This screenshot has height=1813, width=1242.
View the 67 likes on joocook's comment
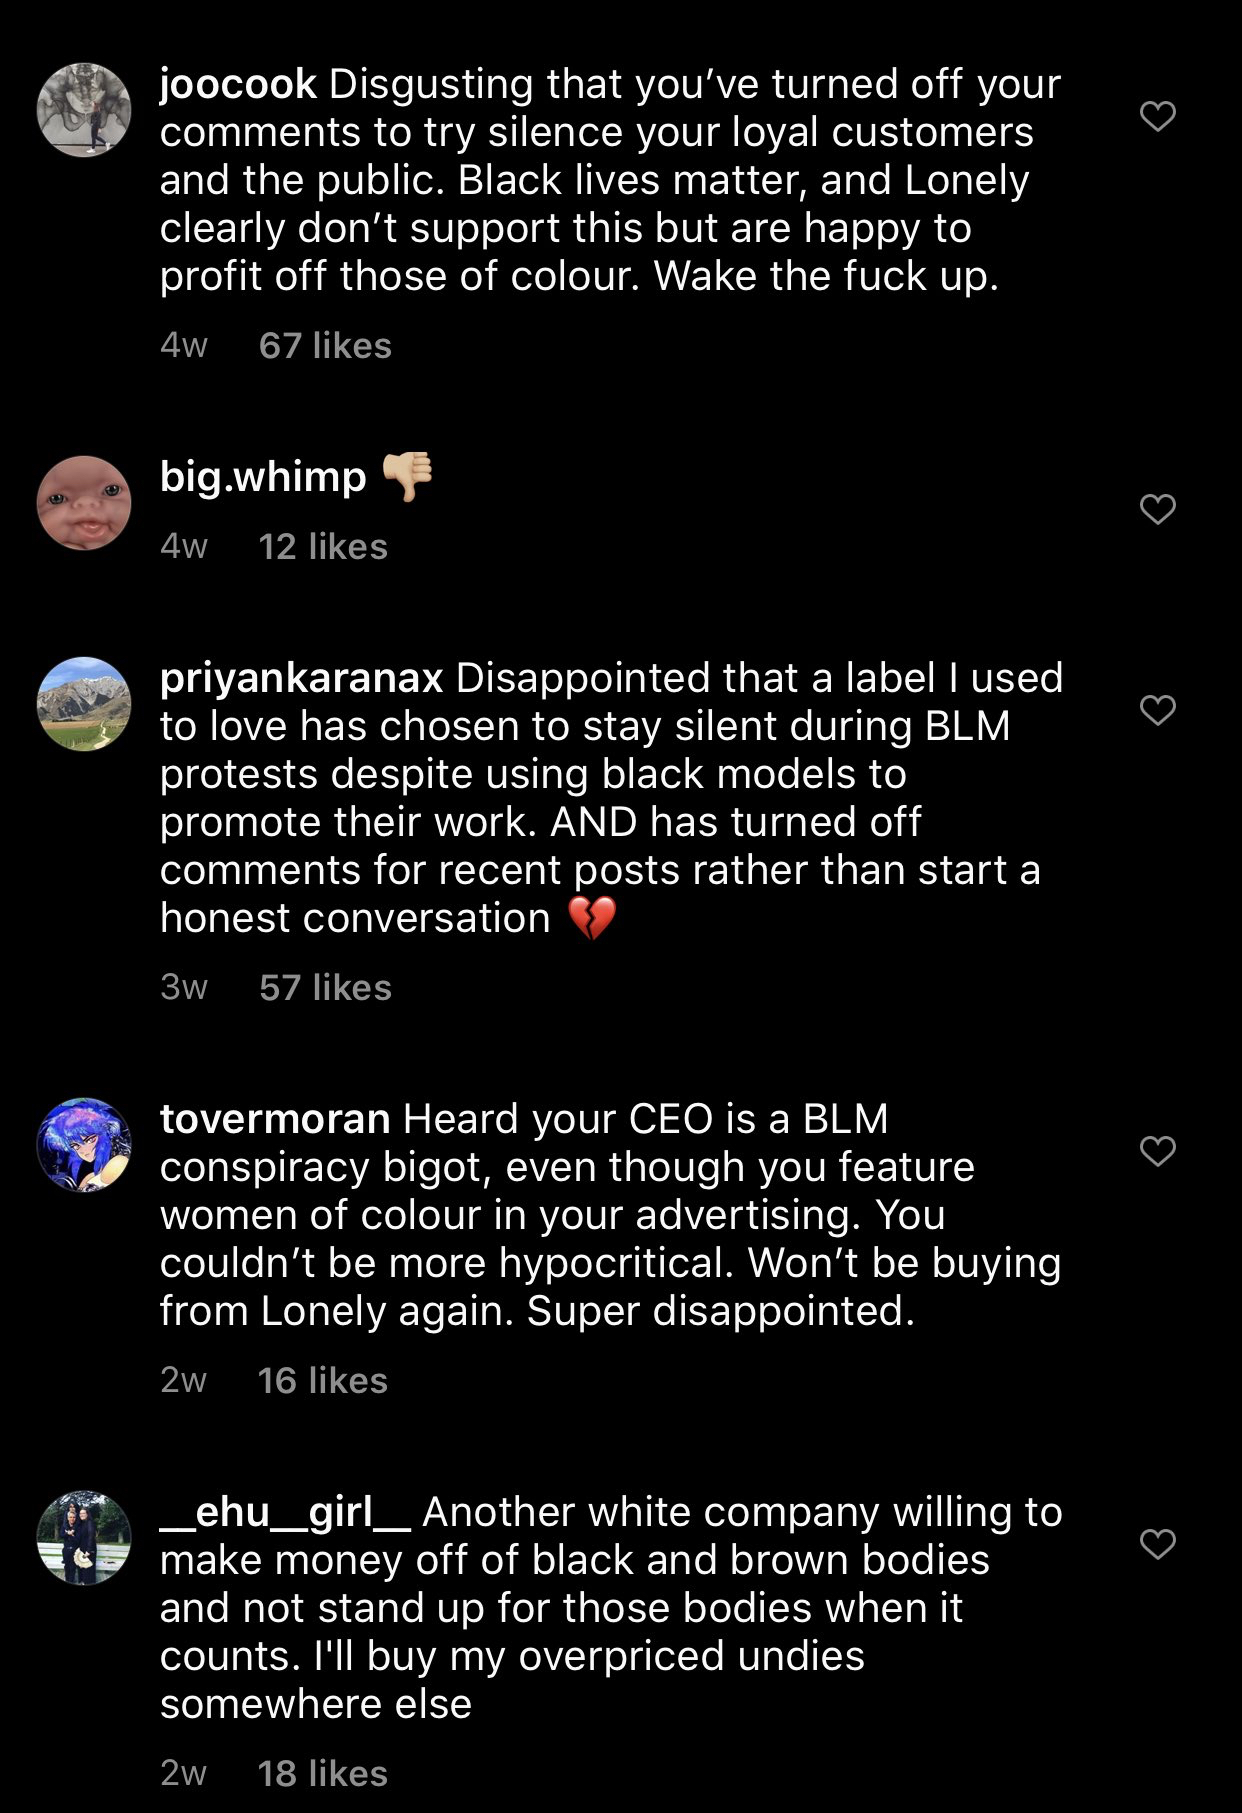click(x=325, y=346)
